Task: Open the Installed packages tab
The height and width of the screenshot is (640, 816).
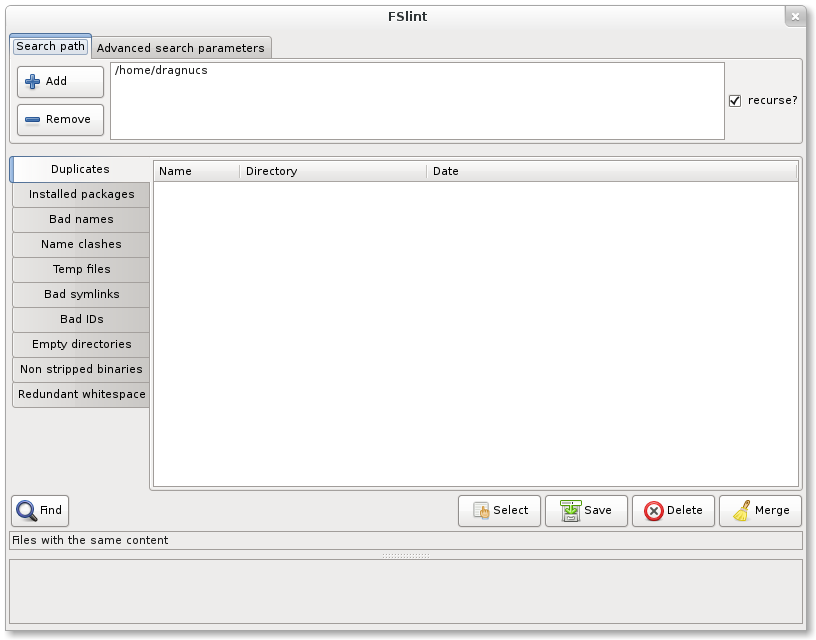Action: [81, 194]
